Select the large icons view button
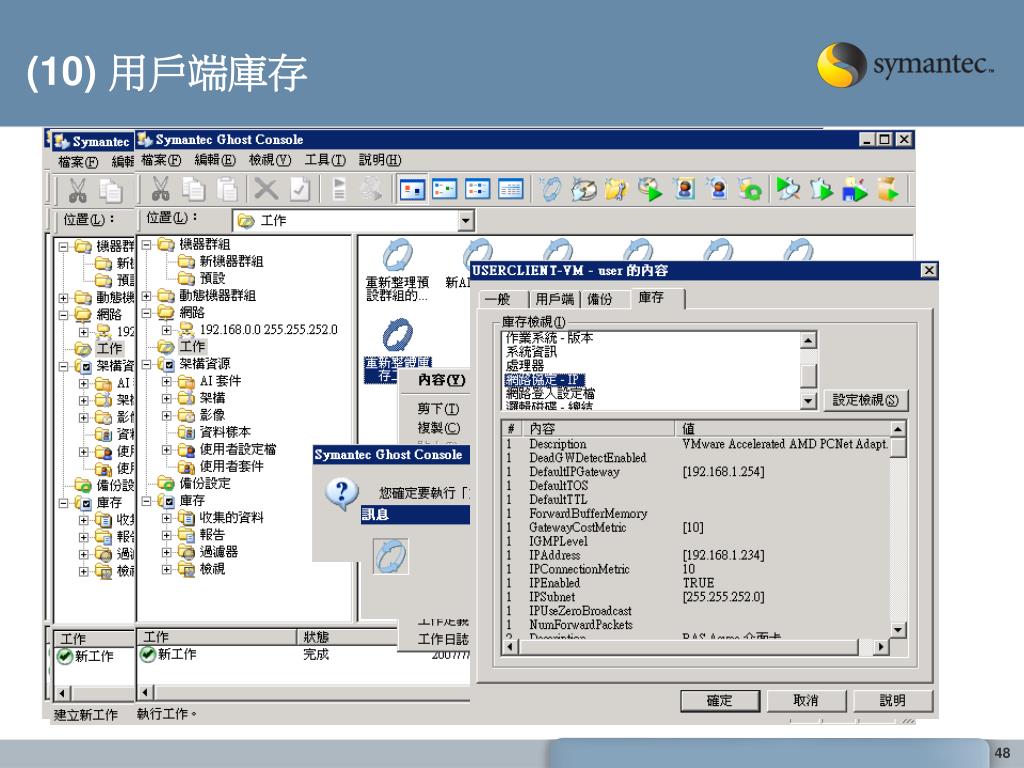Viewport: 1024px width, 768px height. point(412,189)
